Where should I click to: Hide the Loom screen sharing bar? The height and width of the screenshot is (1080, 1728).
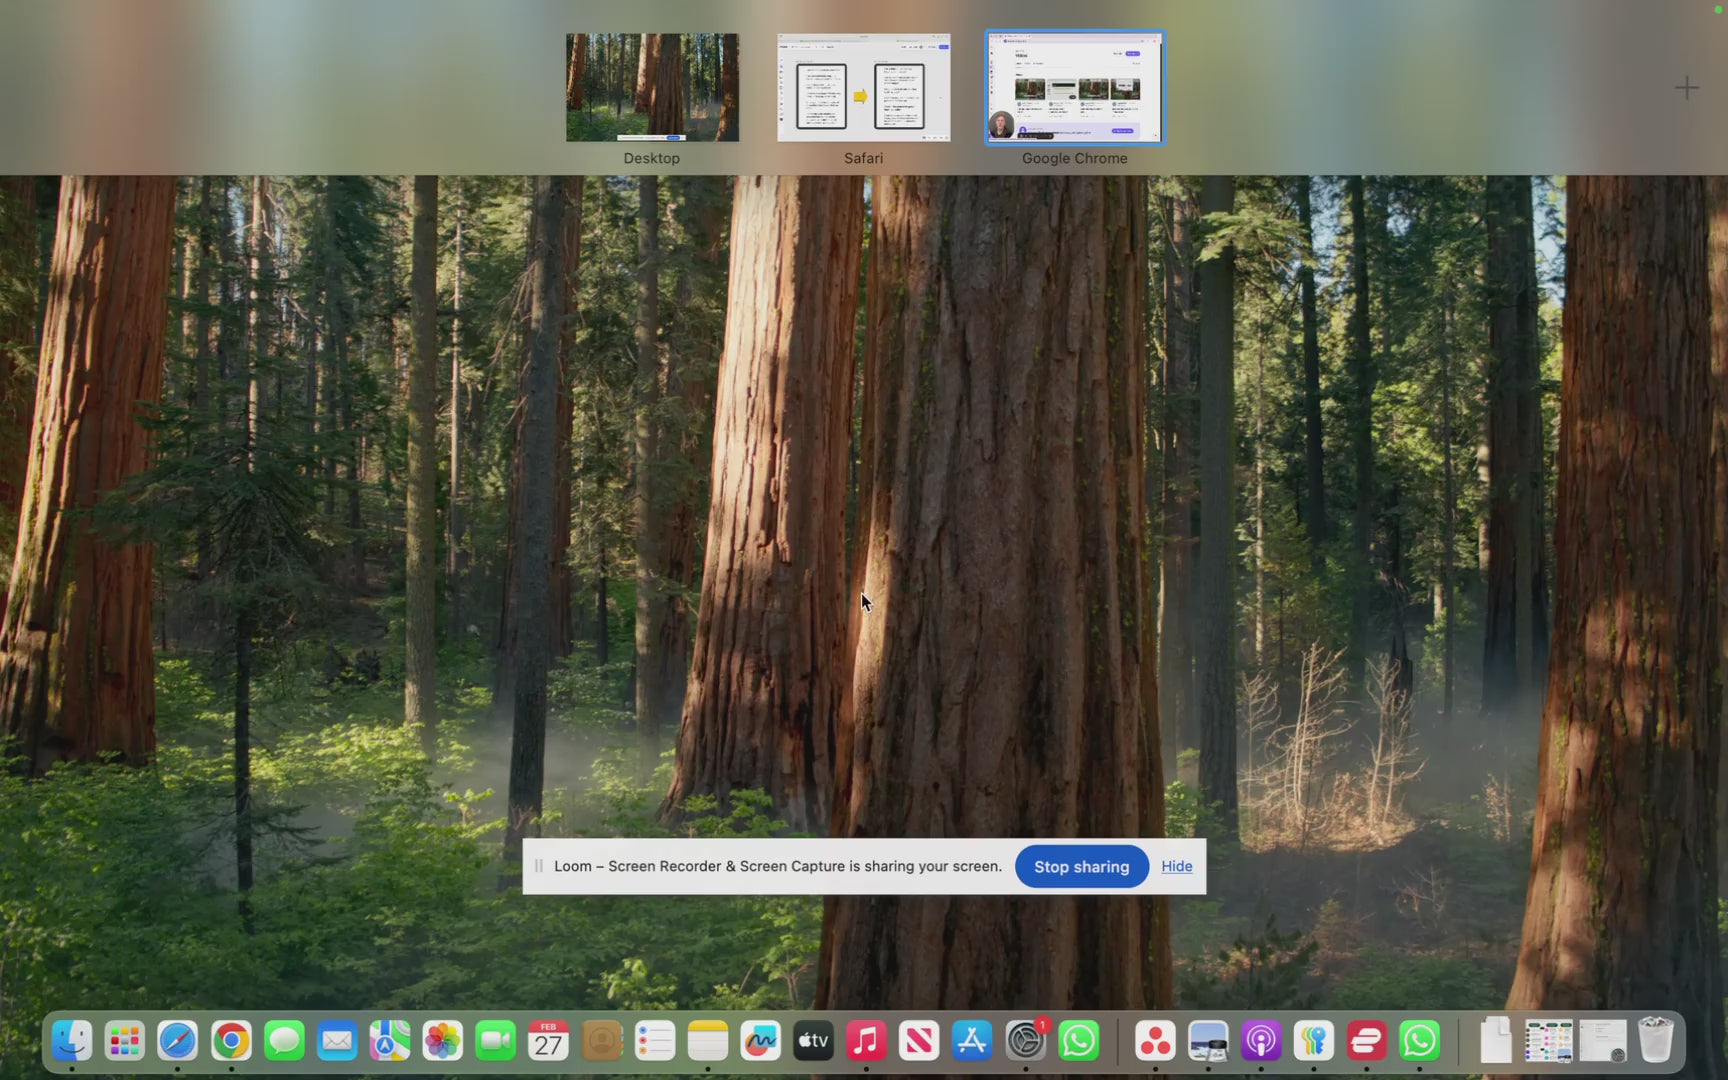tap(1176, 867)
